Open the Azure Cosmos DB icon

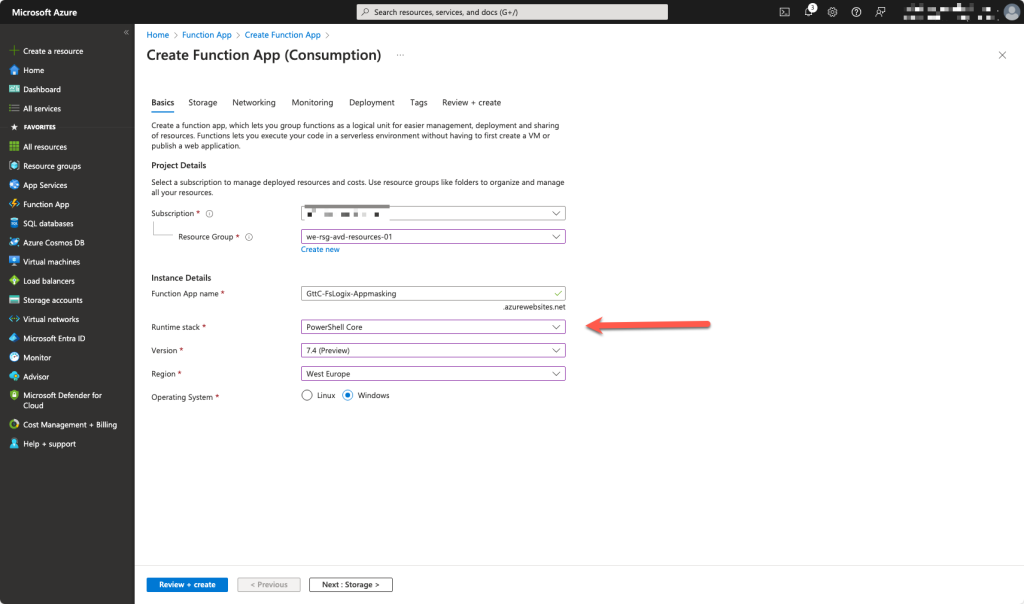tap(14, 242)
